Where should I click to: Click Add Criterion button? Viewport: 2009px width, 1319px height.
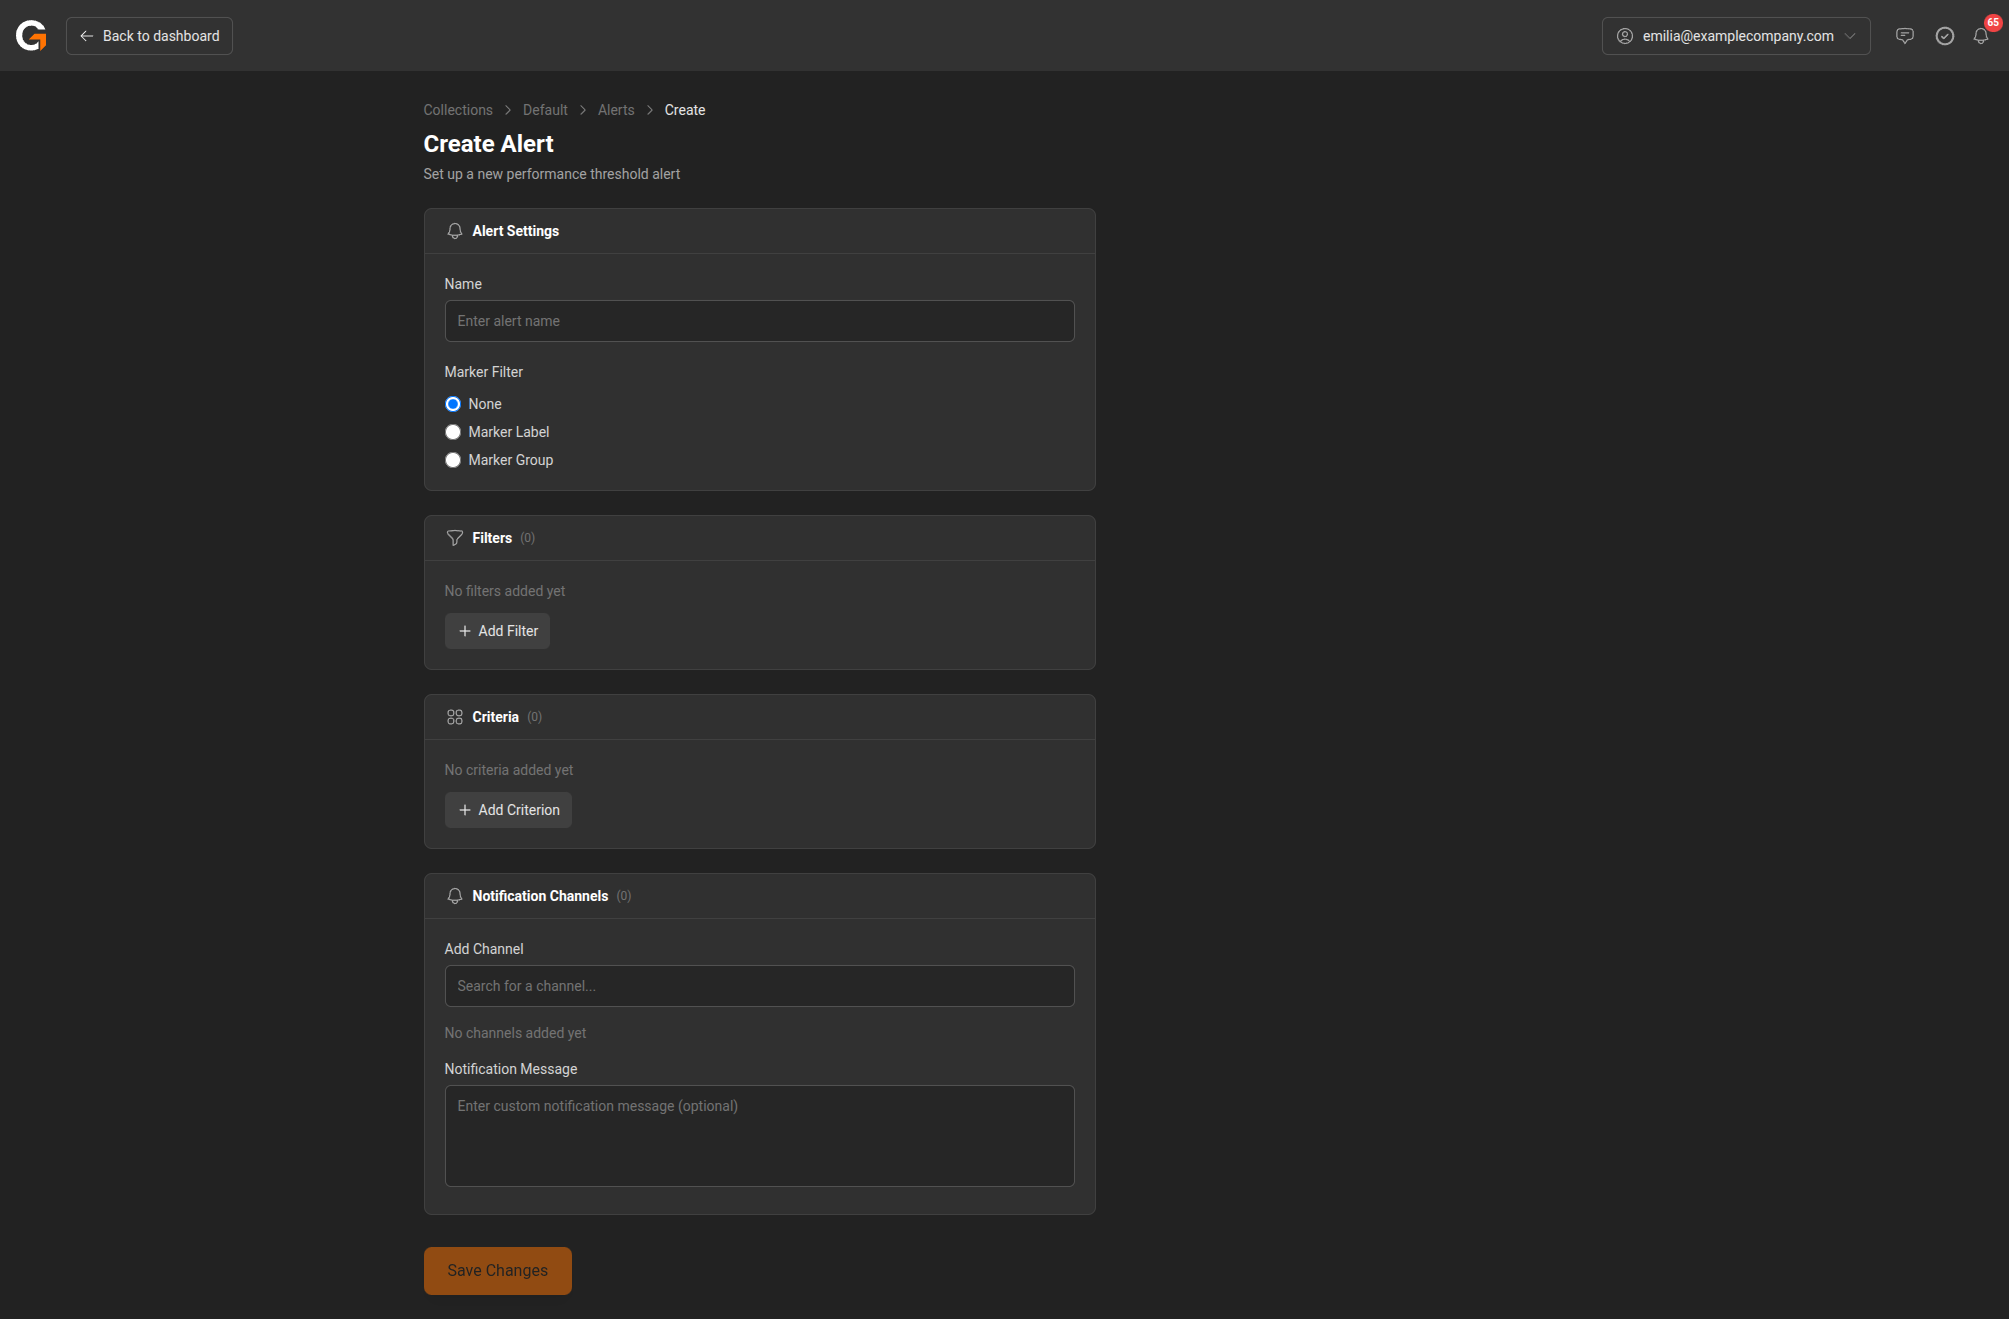coord(508,810)
